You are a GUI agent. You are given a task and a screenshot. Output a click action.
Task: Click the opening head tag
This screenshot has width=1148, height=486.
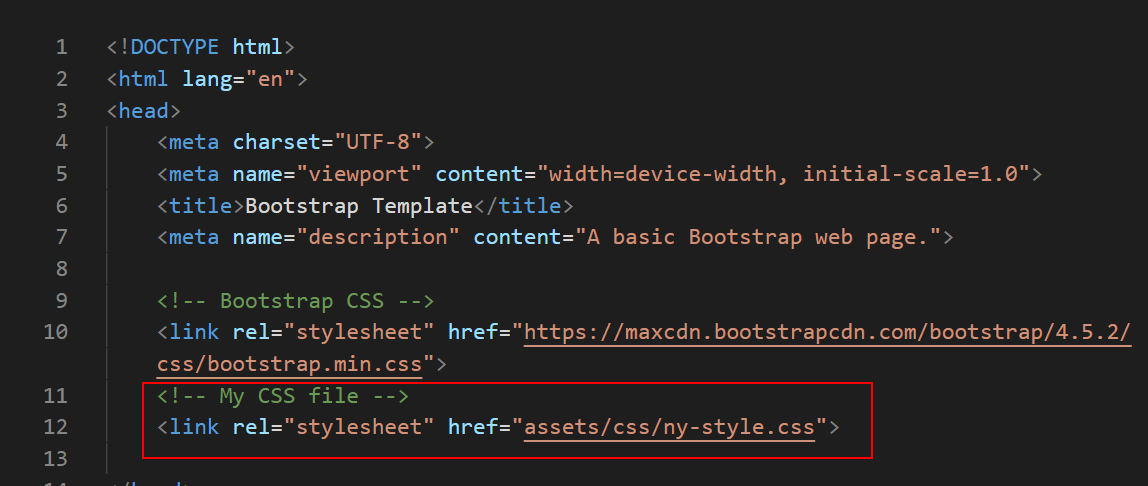tap(143, 111)
